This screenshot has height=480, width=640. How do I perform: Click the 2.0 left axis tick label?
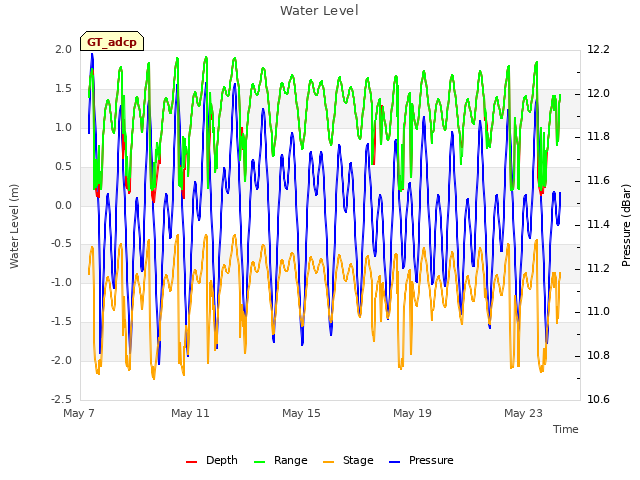coord(64,49)
